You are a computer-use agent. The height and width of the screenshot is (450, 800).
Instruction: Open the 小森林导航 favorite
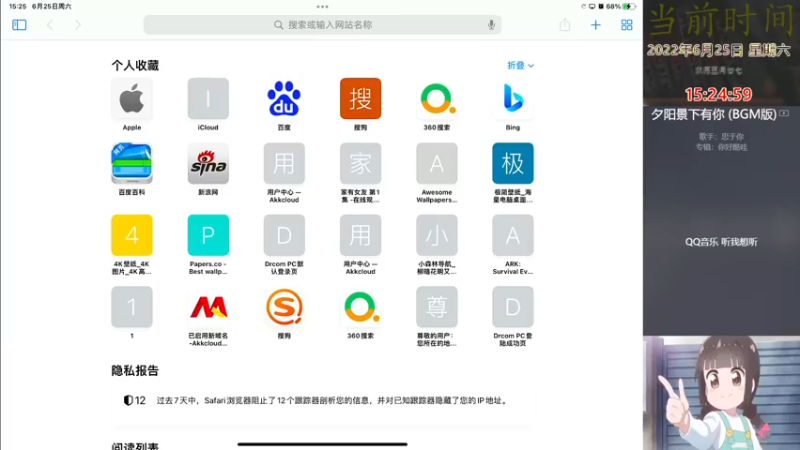tap(436, 244)
